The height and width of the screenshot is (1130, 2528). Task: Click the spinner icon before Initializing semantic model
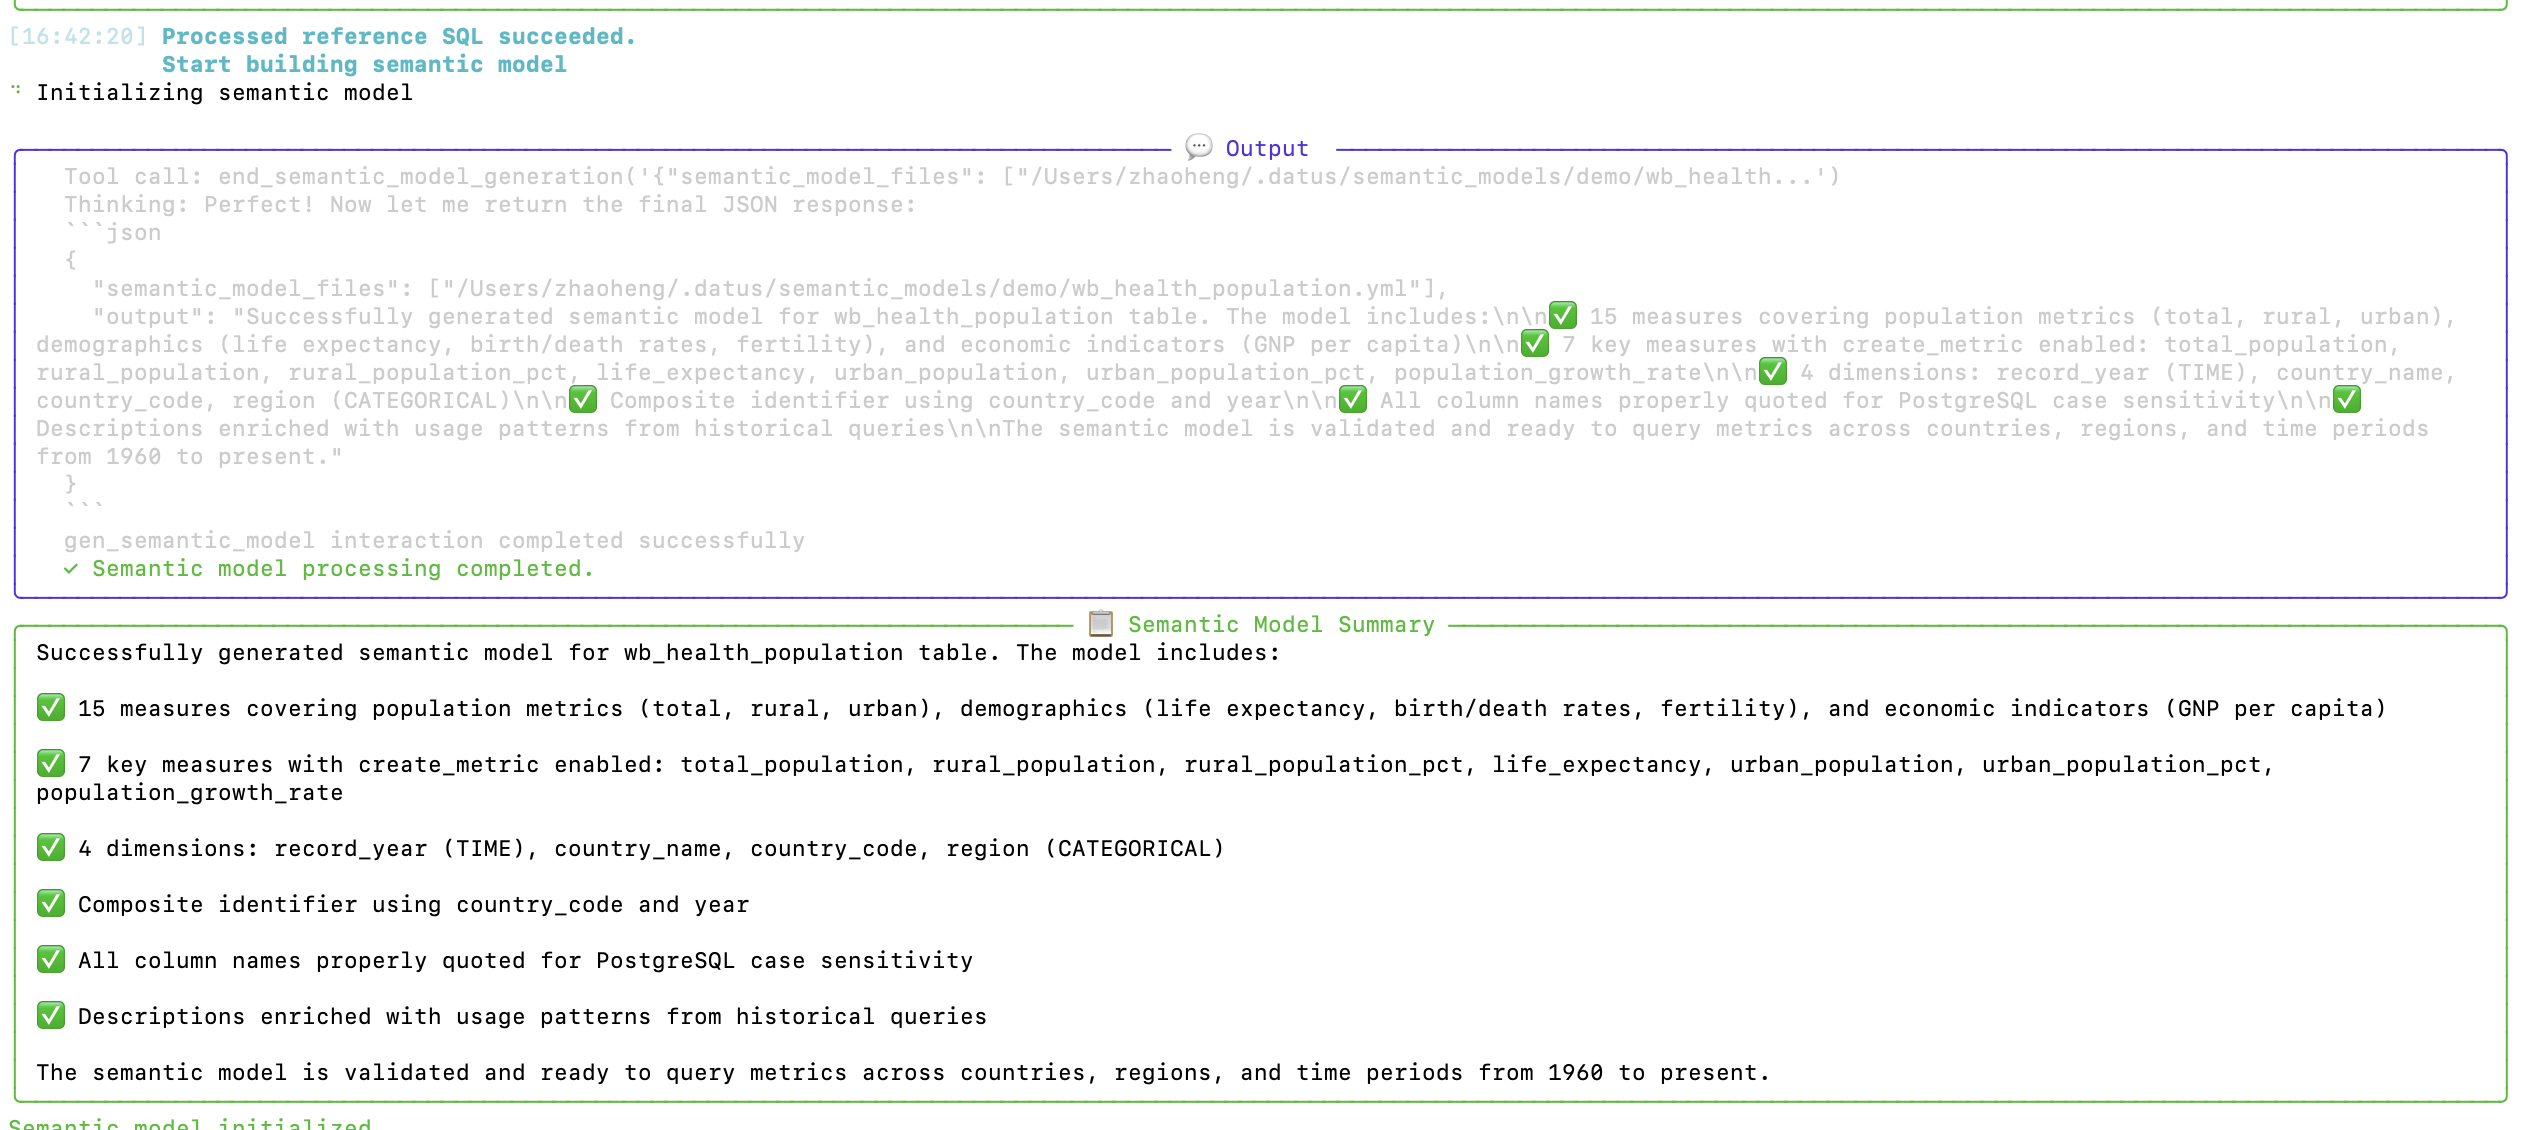15,91
